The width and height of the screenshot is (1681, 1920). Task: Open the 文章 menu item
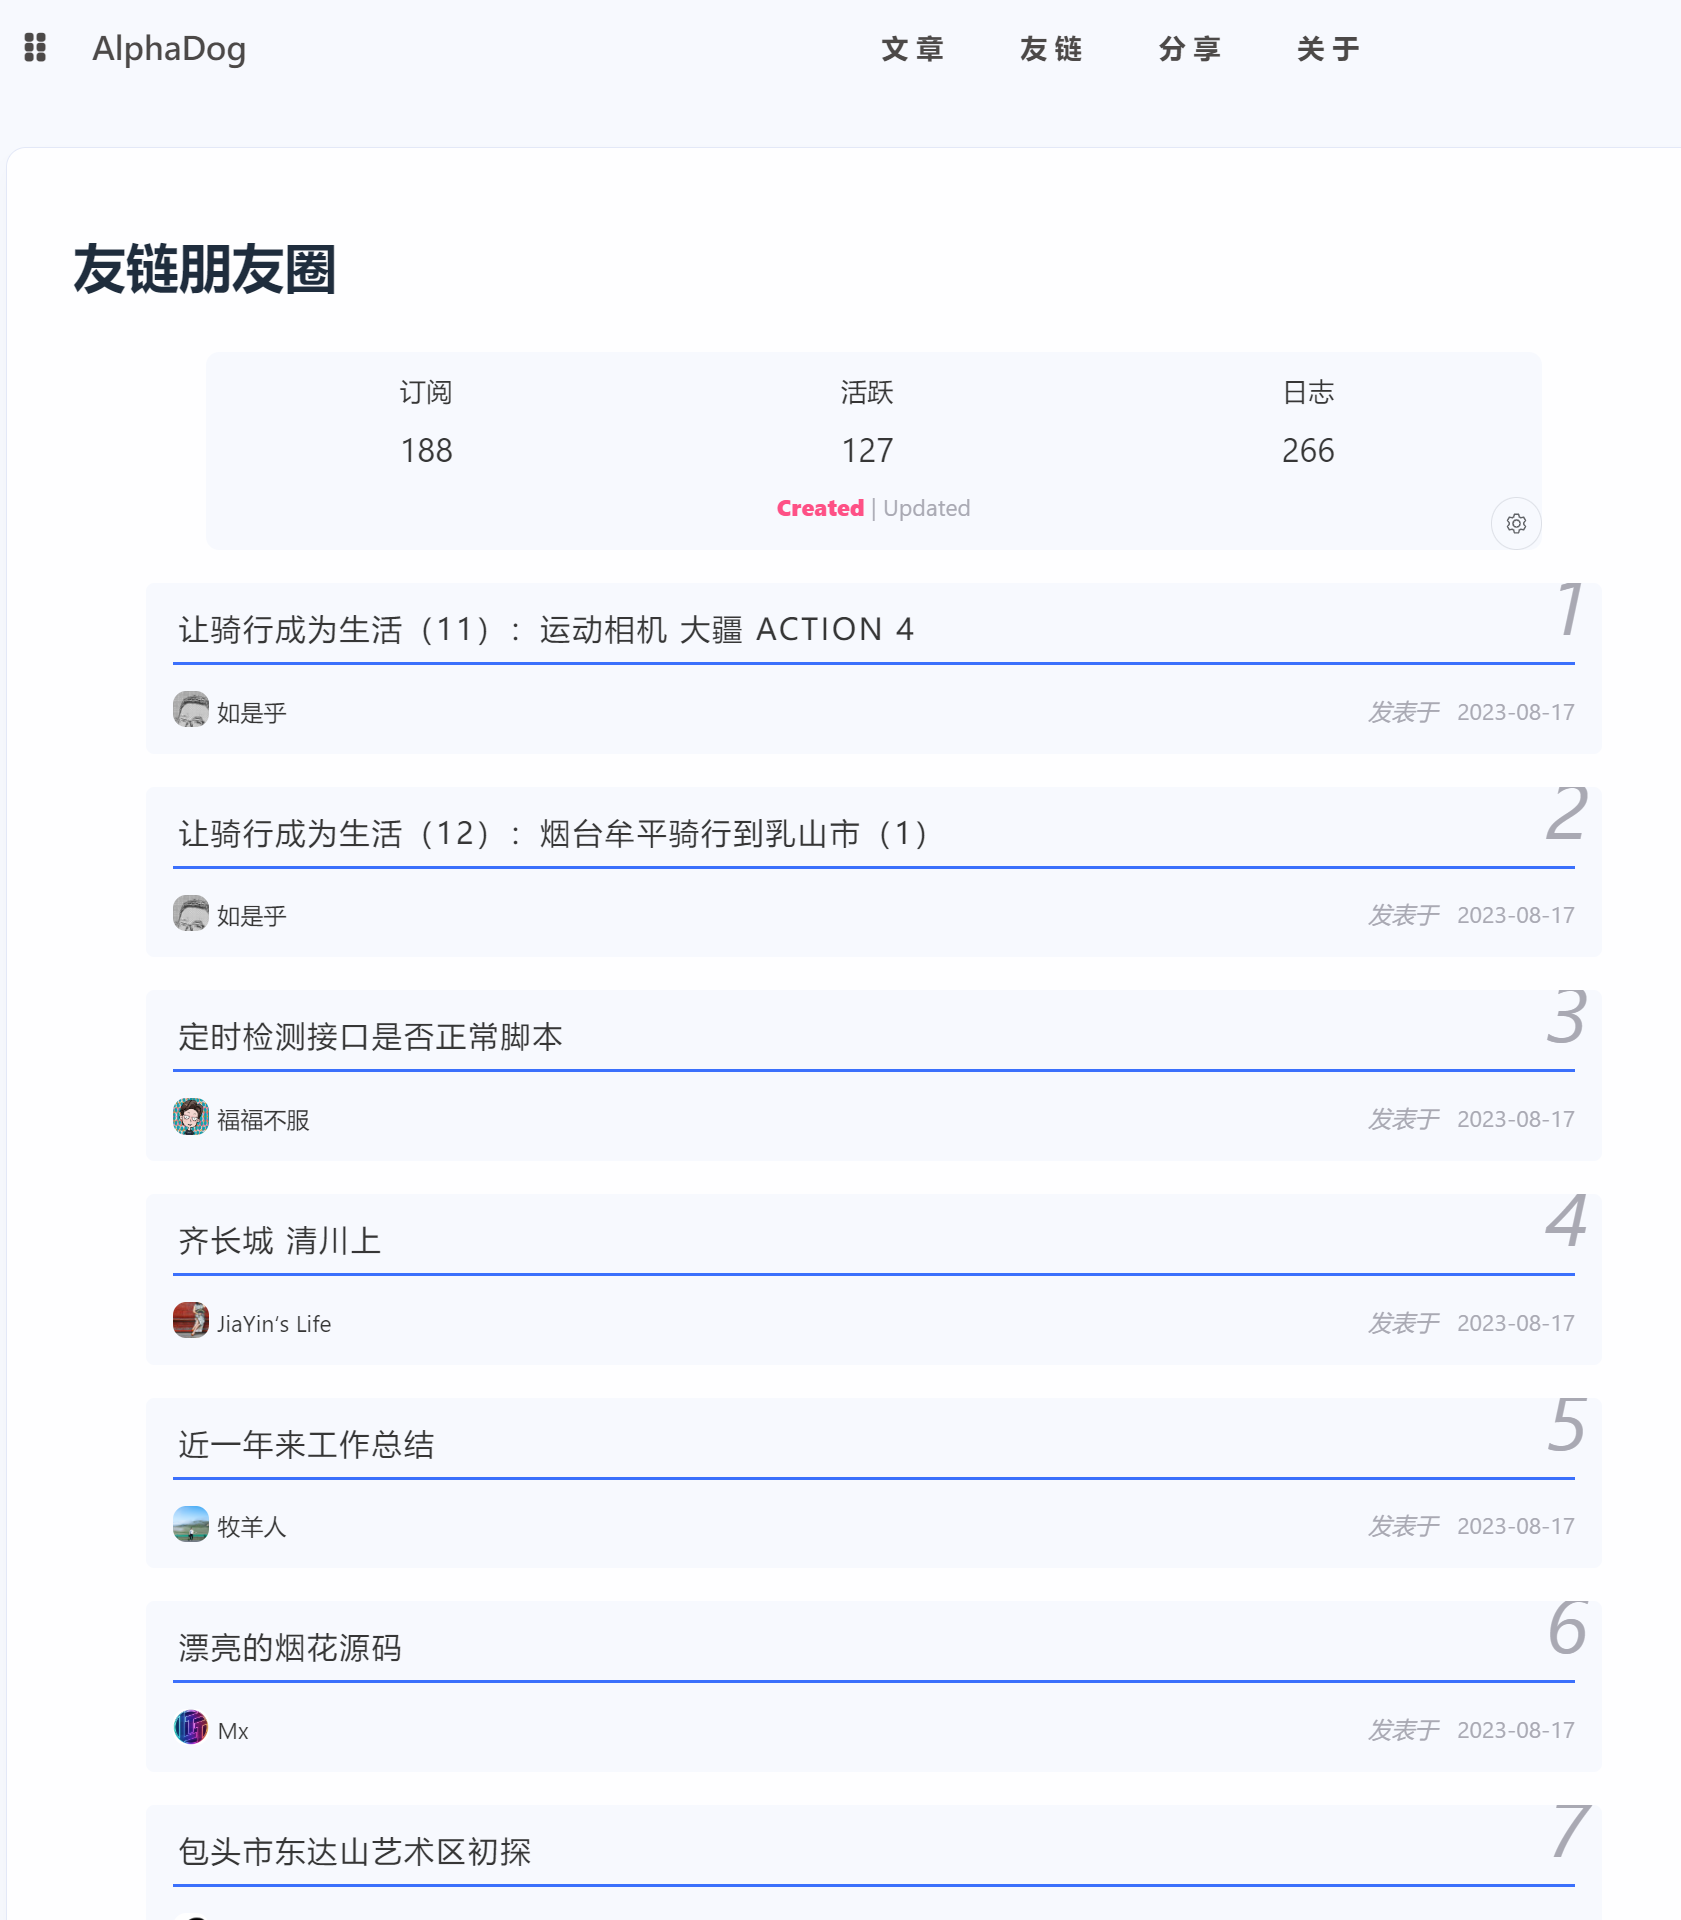point(914,48)
